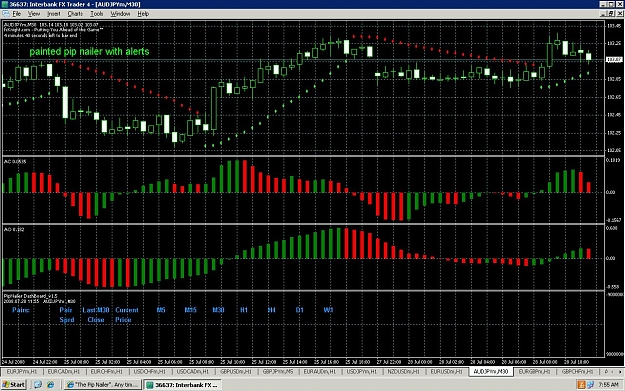Click the Pairs dashboard column header
This screenshot has height=391, width=625.
pos(21,310)
